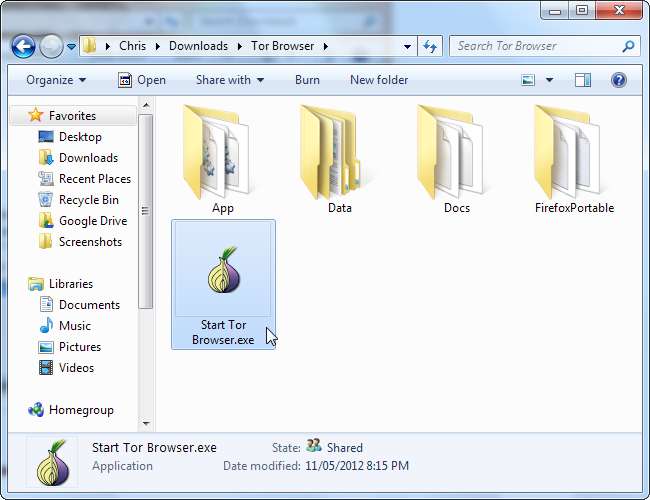The width and height of the screenshot is (650, 500).
Task: Expand the arrow after Tor Browser breadcrumb
Action: [x=326, y=46]
